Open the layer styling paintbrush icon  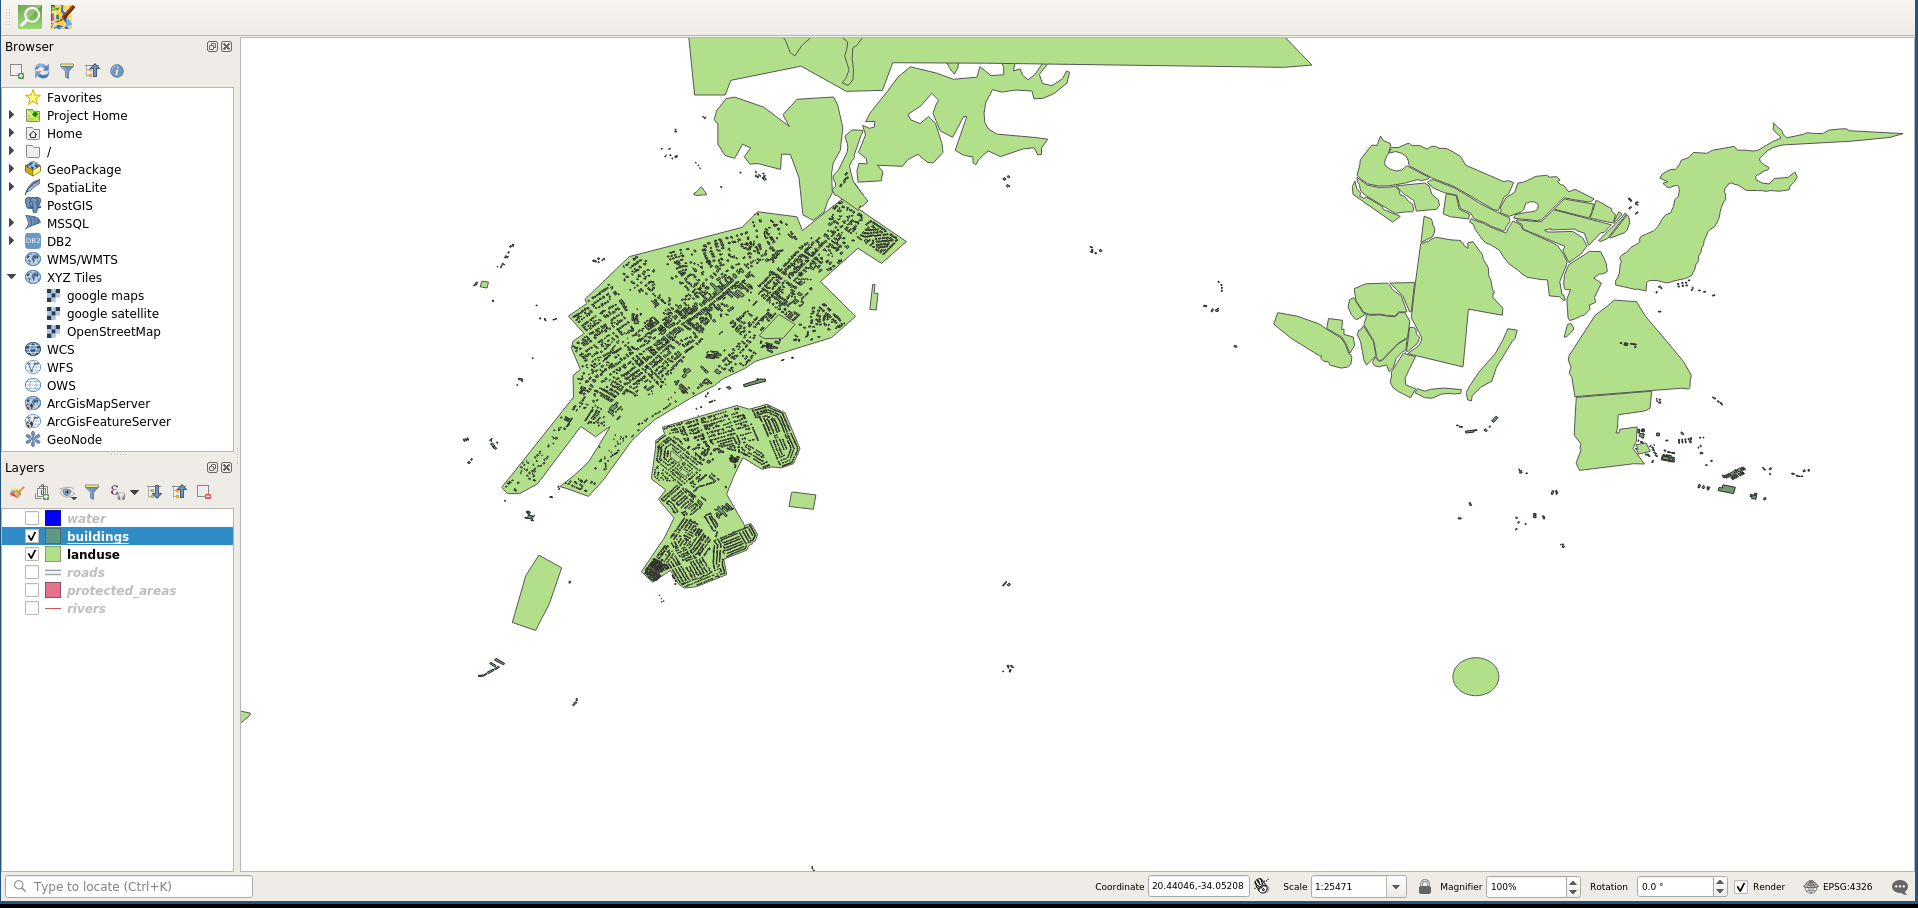click(17, 492)
